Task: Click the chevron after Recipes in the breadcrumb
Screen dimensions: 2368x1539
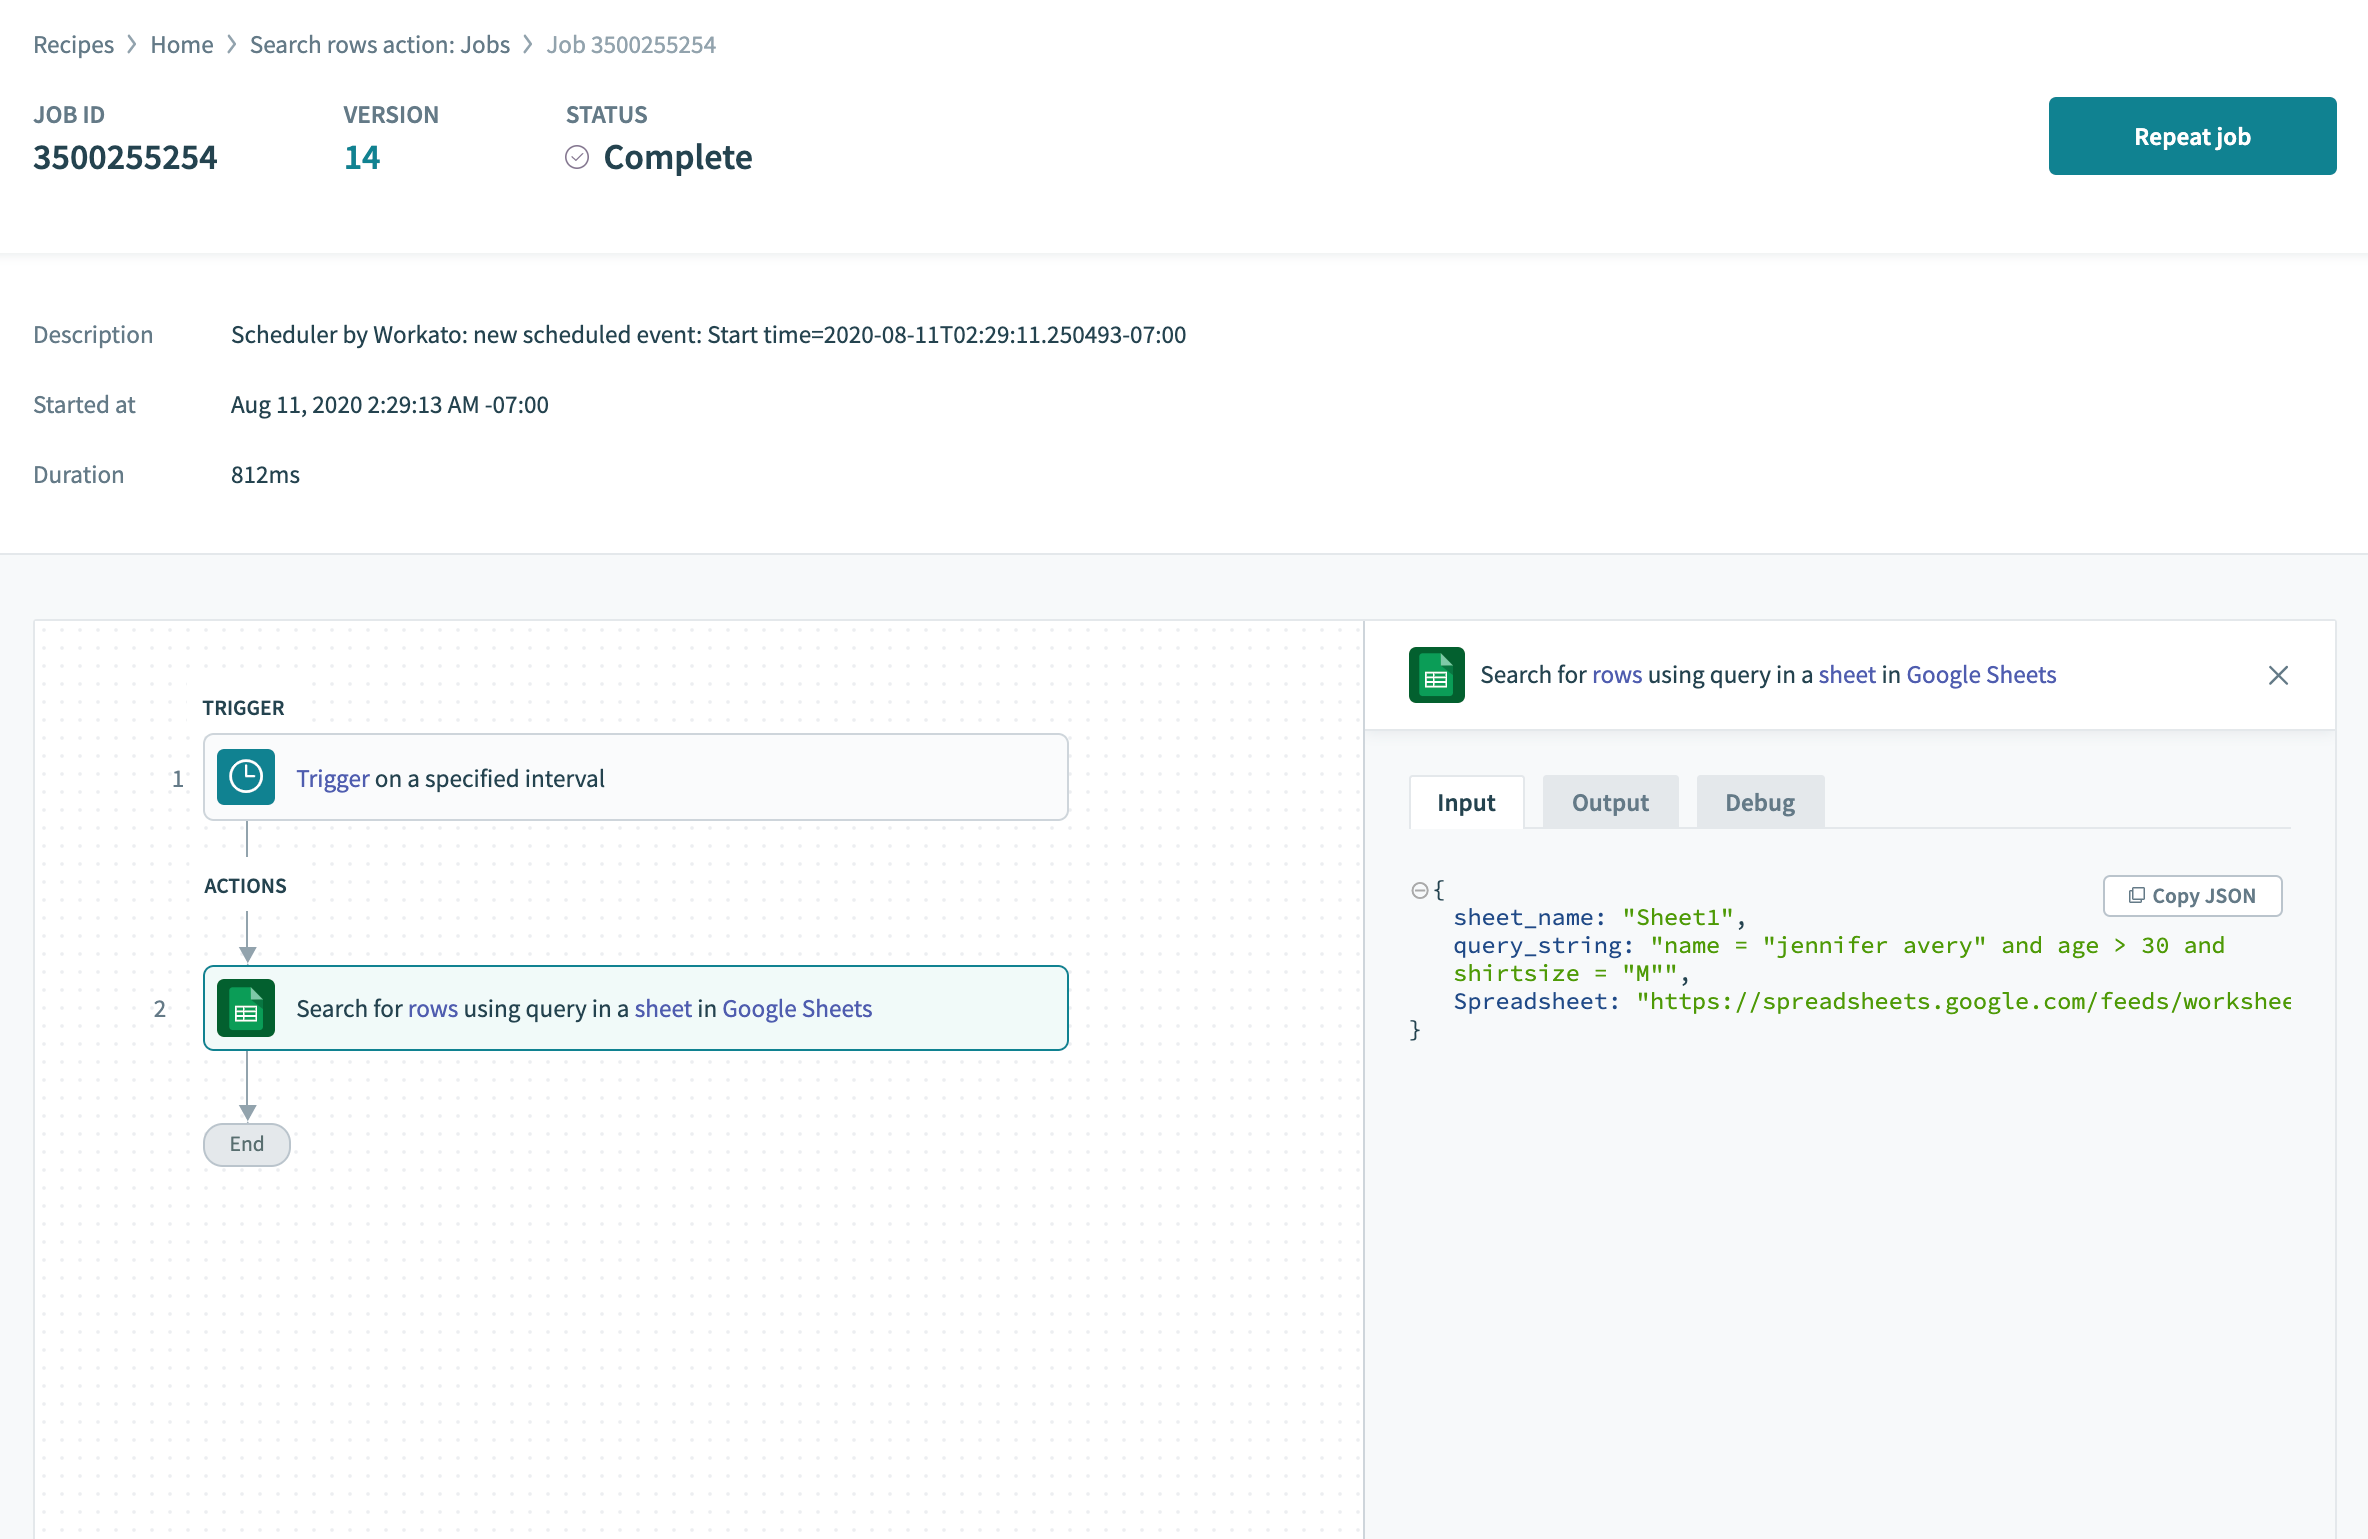Action: (130, 45)
